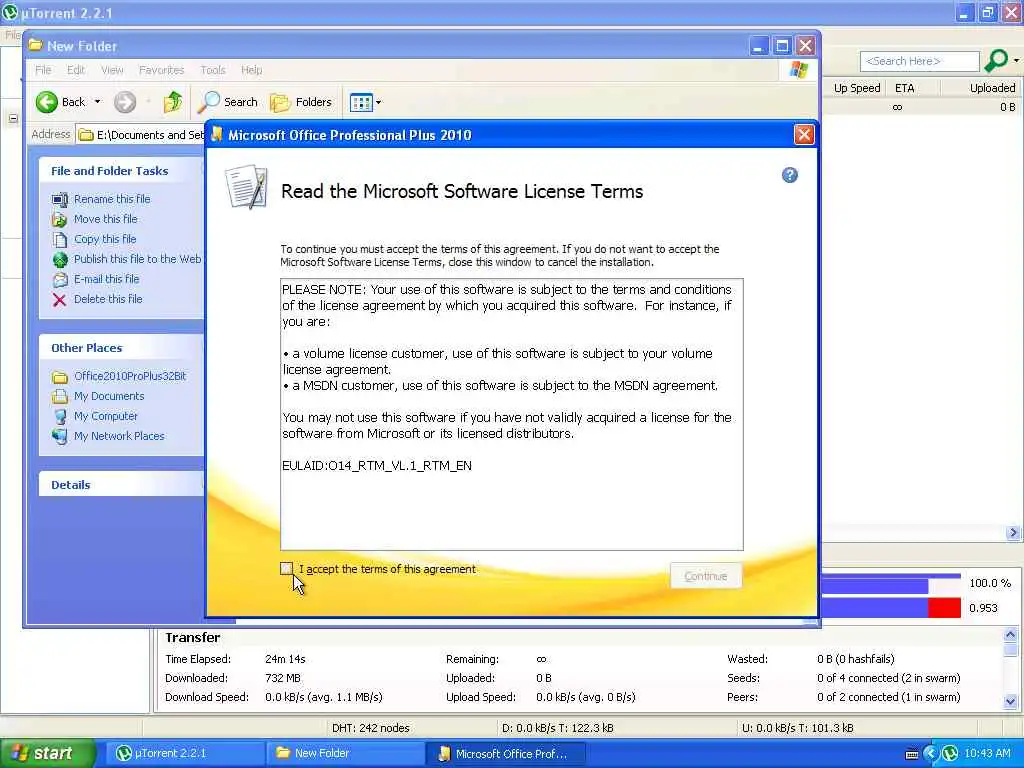Open the Views icon in Explorer toolbar
The width and height of the screenshot is (1024, 768).
pos(360,102)
